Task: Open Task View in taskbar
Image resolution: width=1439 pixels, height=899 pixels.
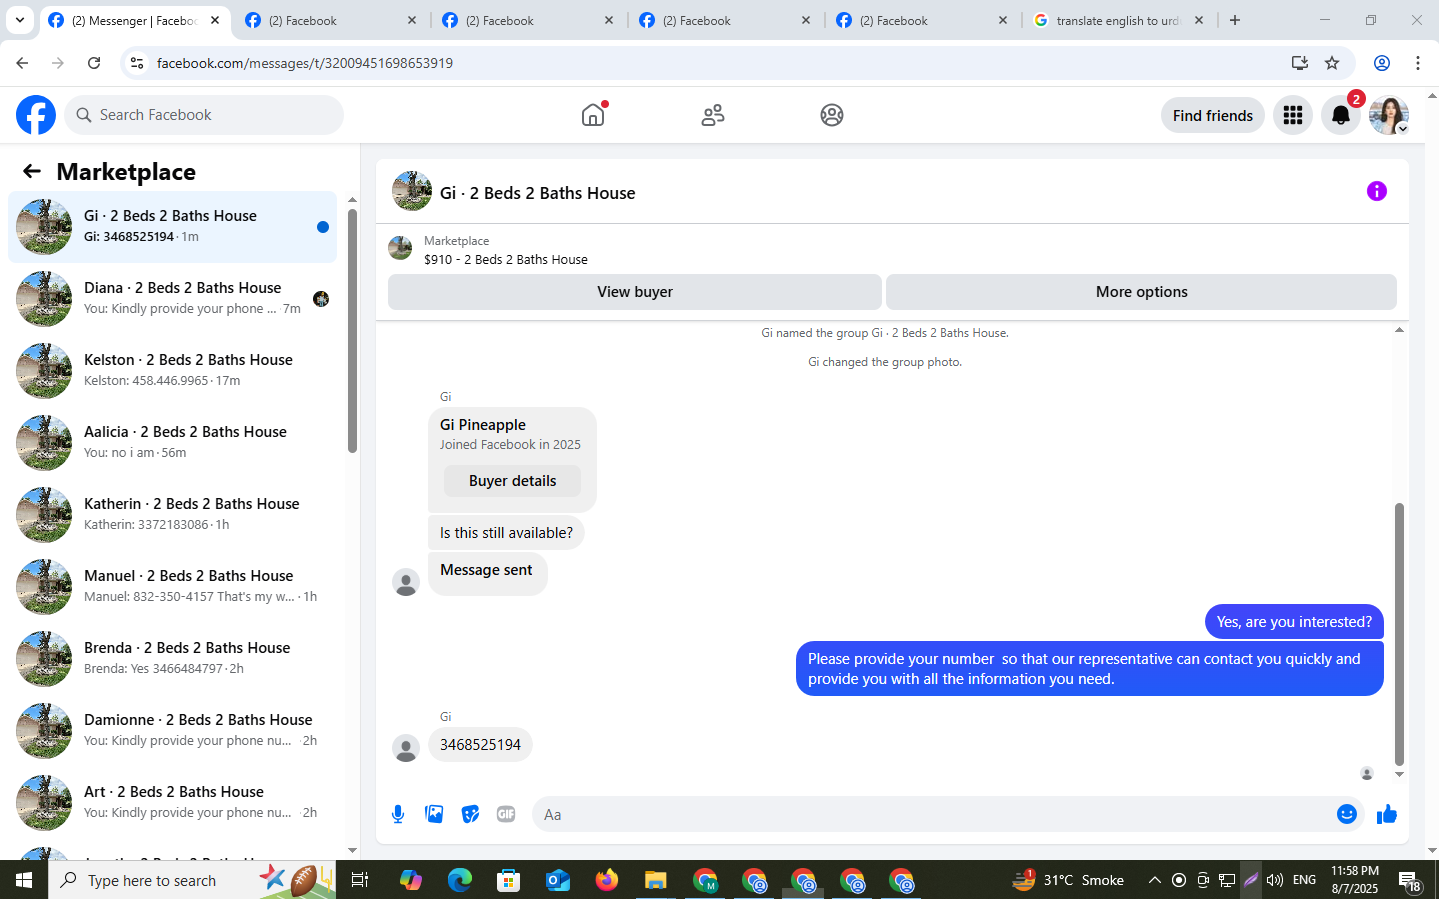Action: tap(360, 880)
